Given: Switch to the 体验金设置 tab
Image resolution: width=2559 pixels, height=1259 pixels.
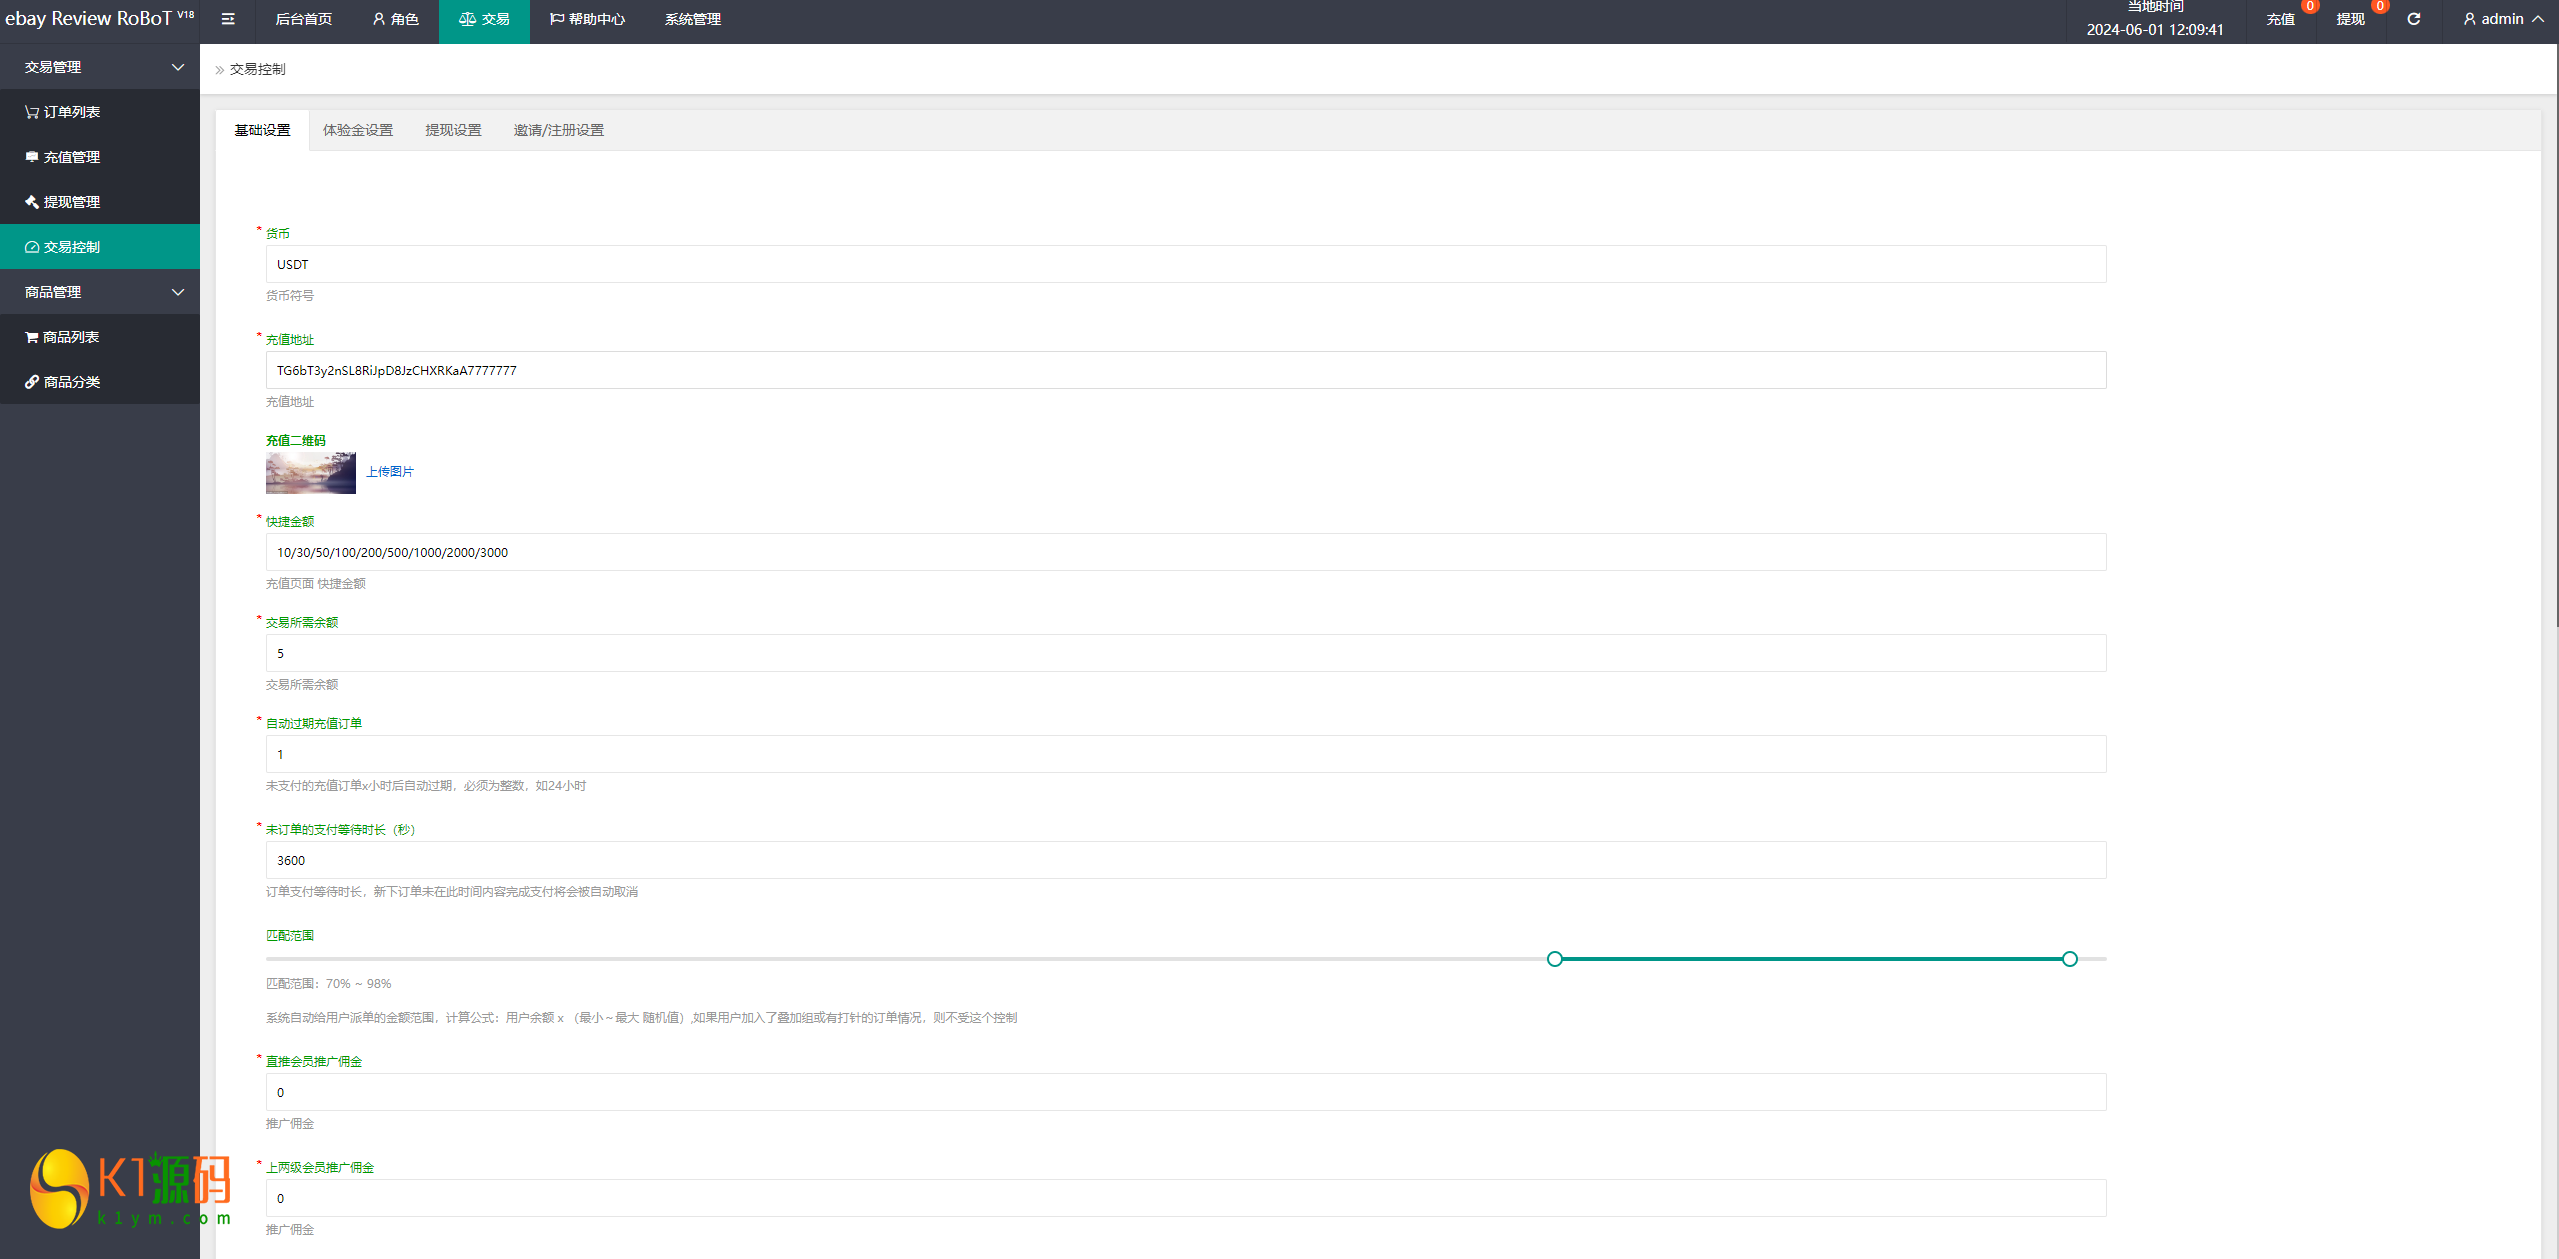Looking at the screenshot, I should pyautogui.click(x=358, y=130).
